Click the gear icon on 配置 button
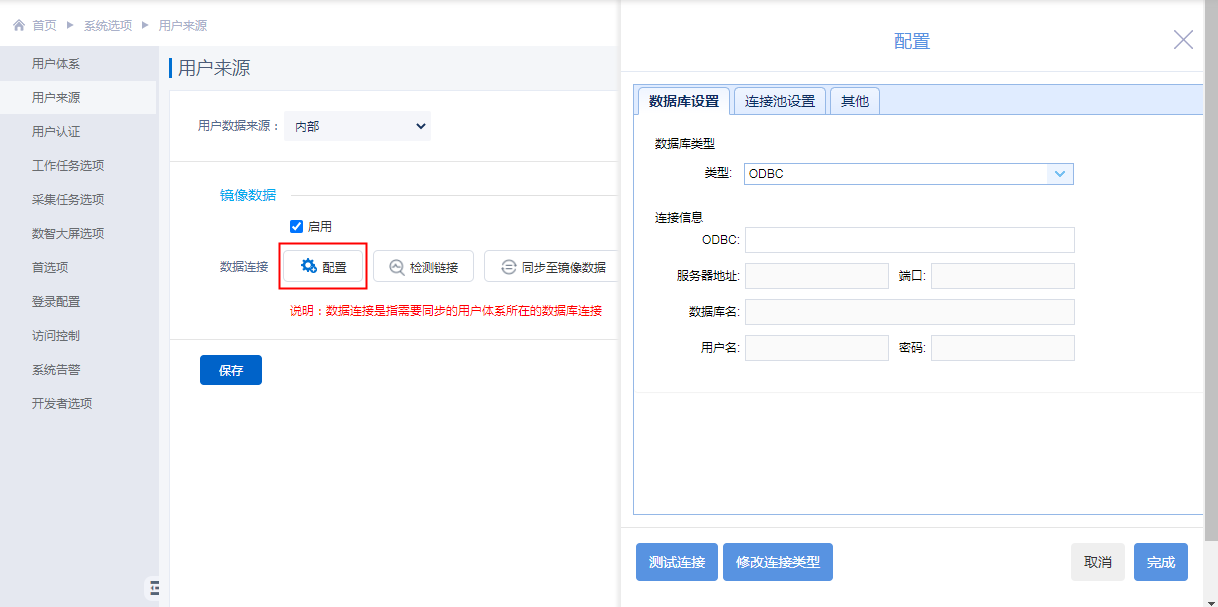This screenshot has height=607, width=1218. 309,266
